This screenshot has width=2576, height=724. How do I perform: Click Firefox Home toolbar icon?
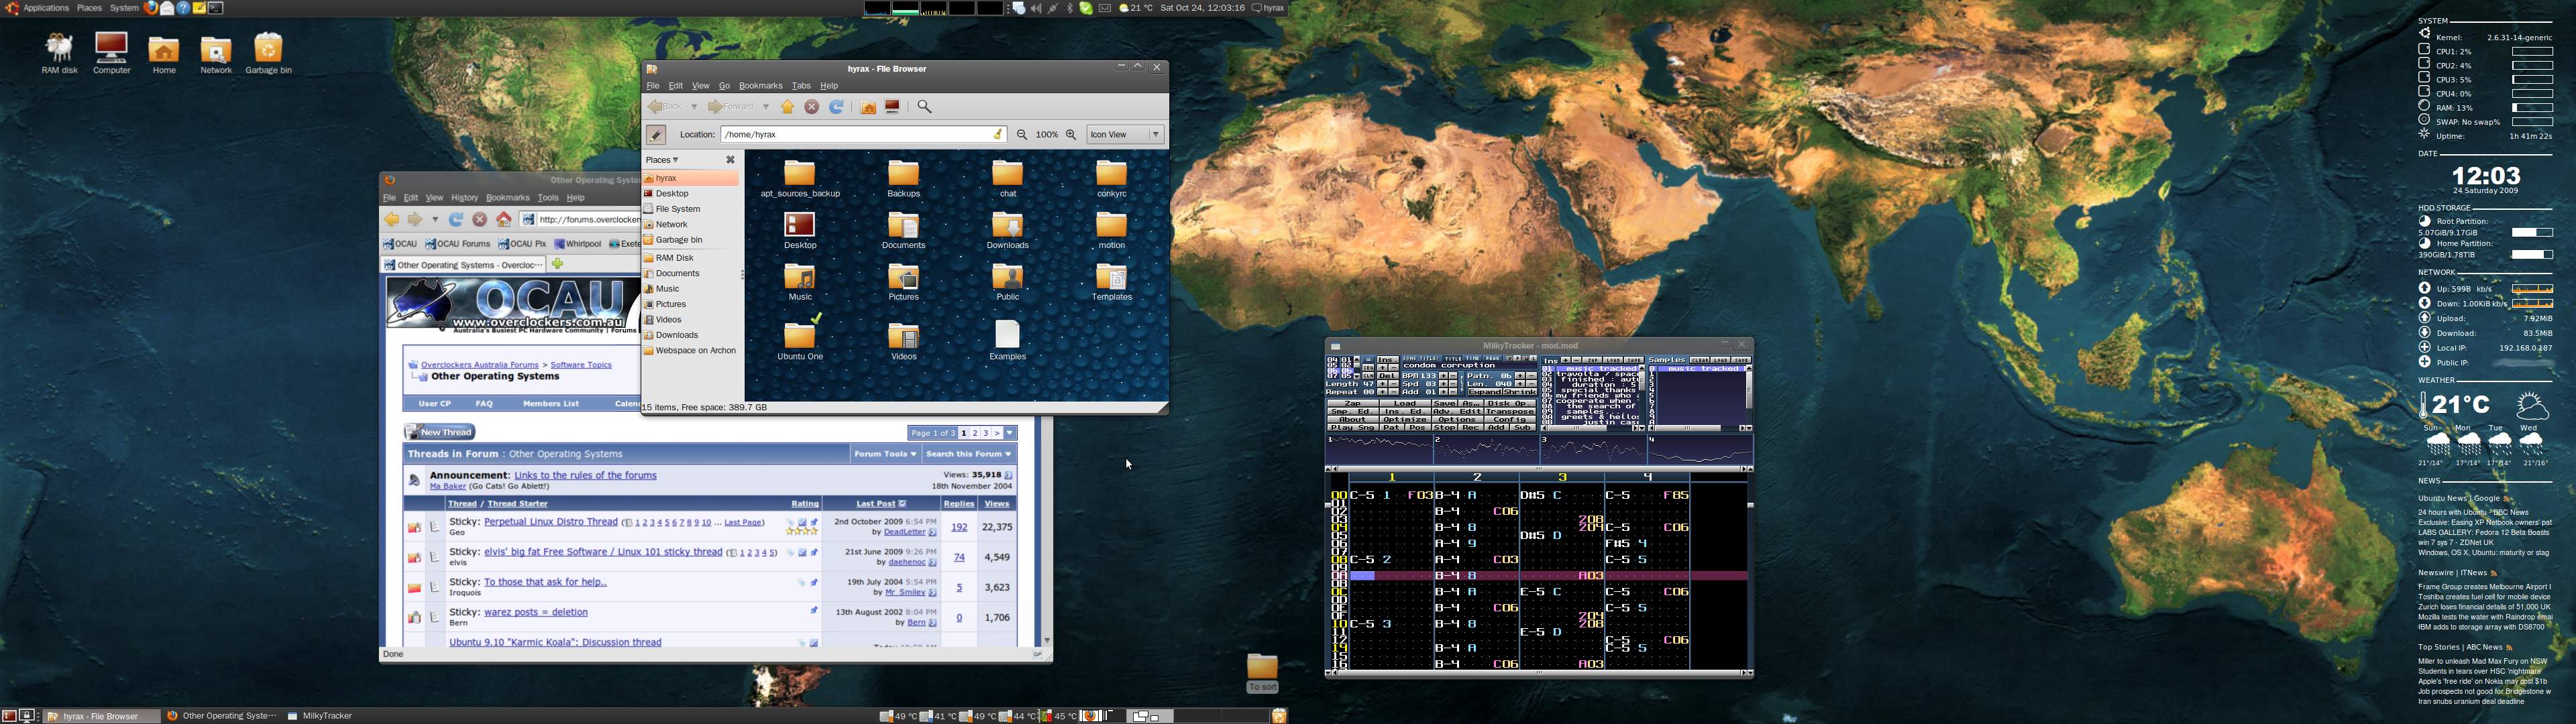click(x=504, y=220)
